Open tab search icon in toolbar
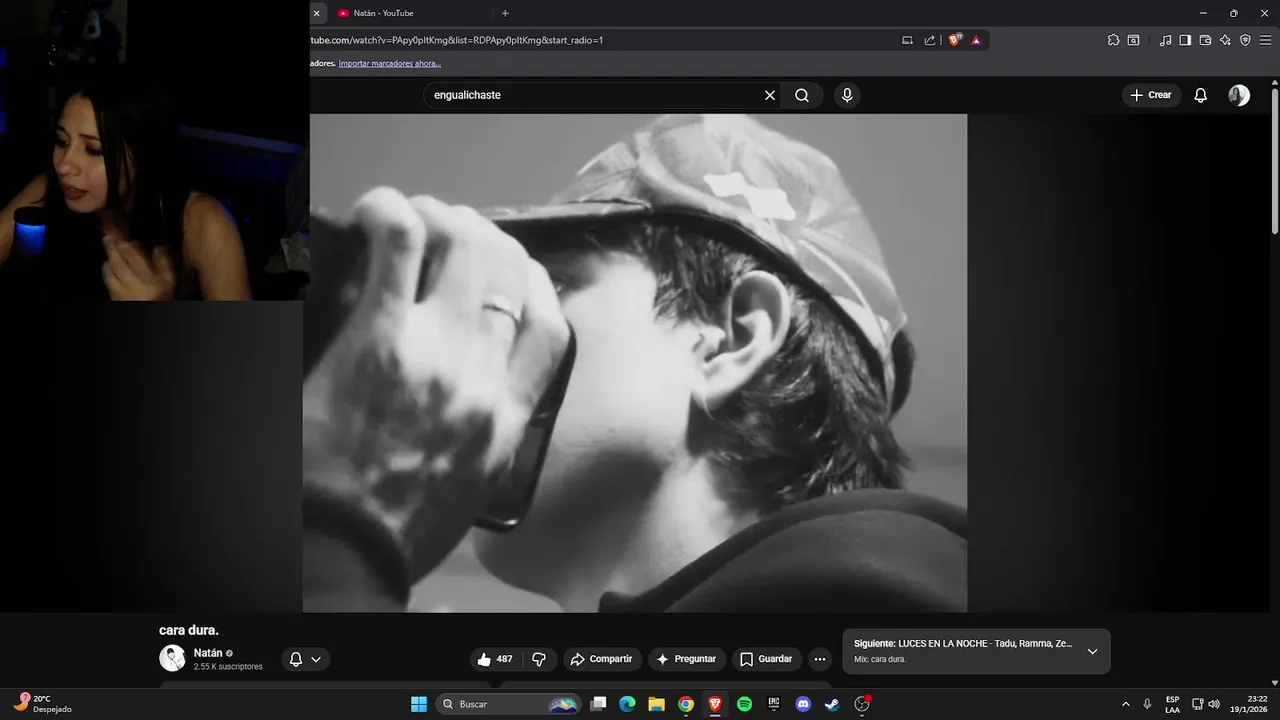The height and width of the screenshot is (720, 1280). pos(1133,40)
